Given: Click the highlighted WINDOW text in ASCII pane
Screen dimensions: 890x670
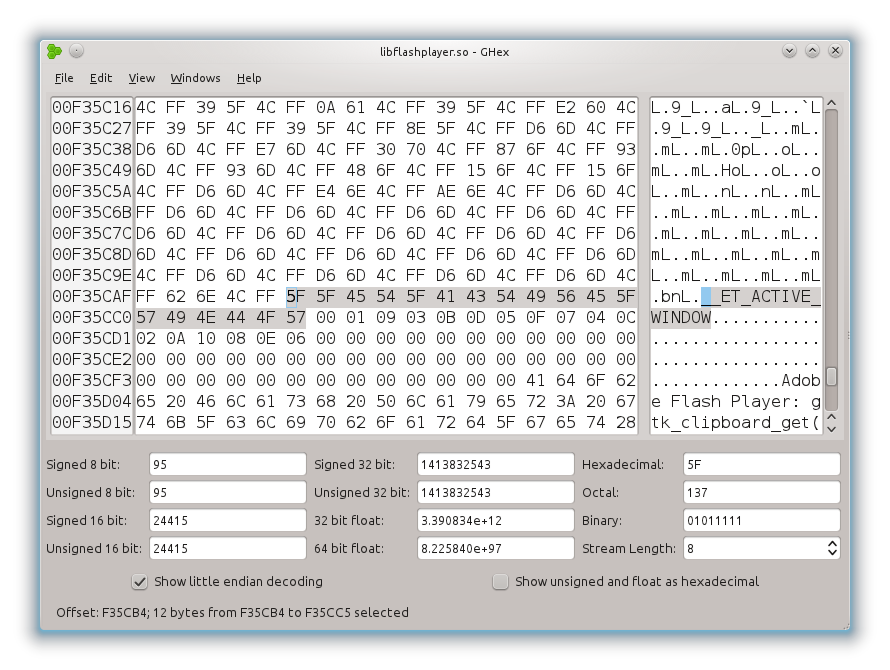Looking at the screenshot, I should point(681,317).
